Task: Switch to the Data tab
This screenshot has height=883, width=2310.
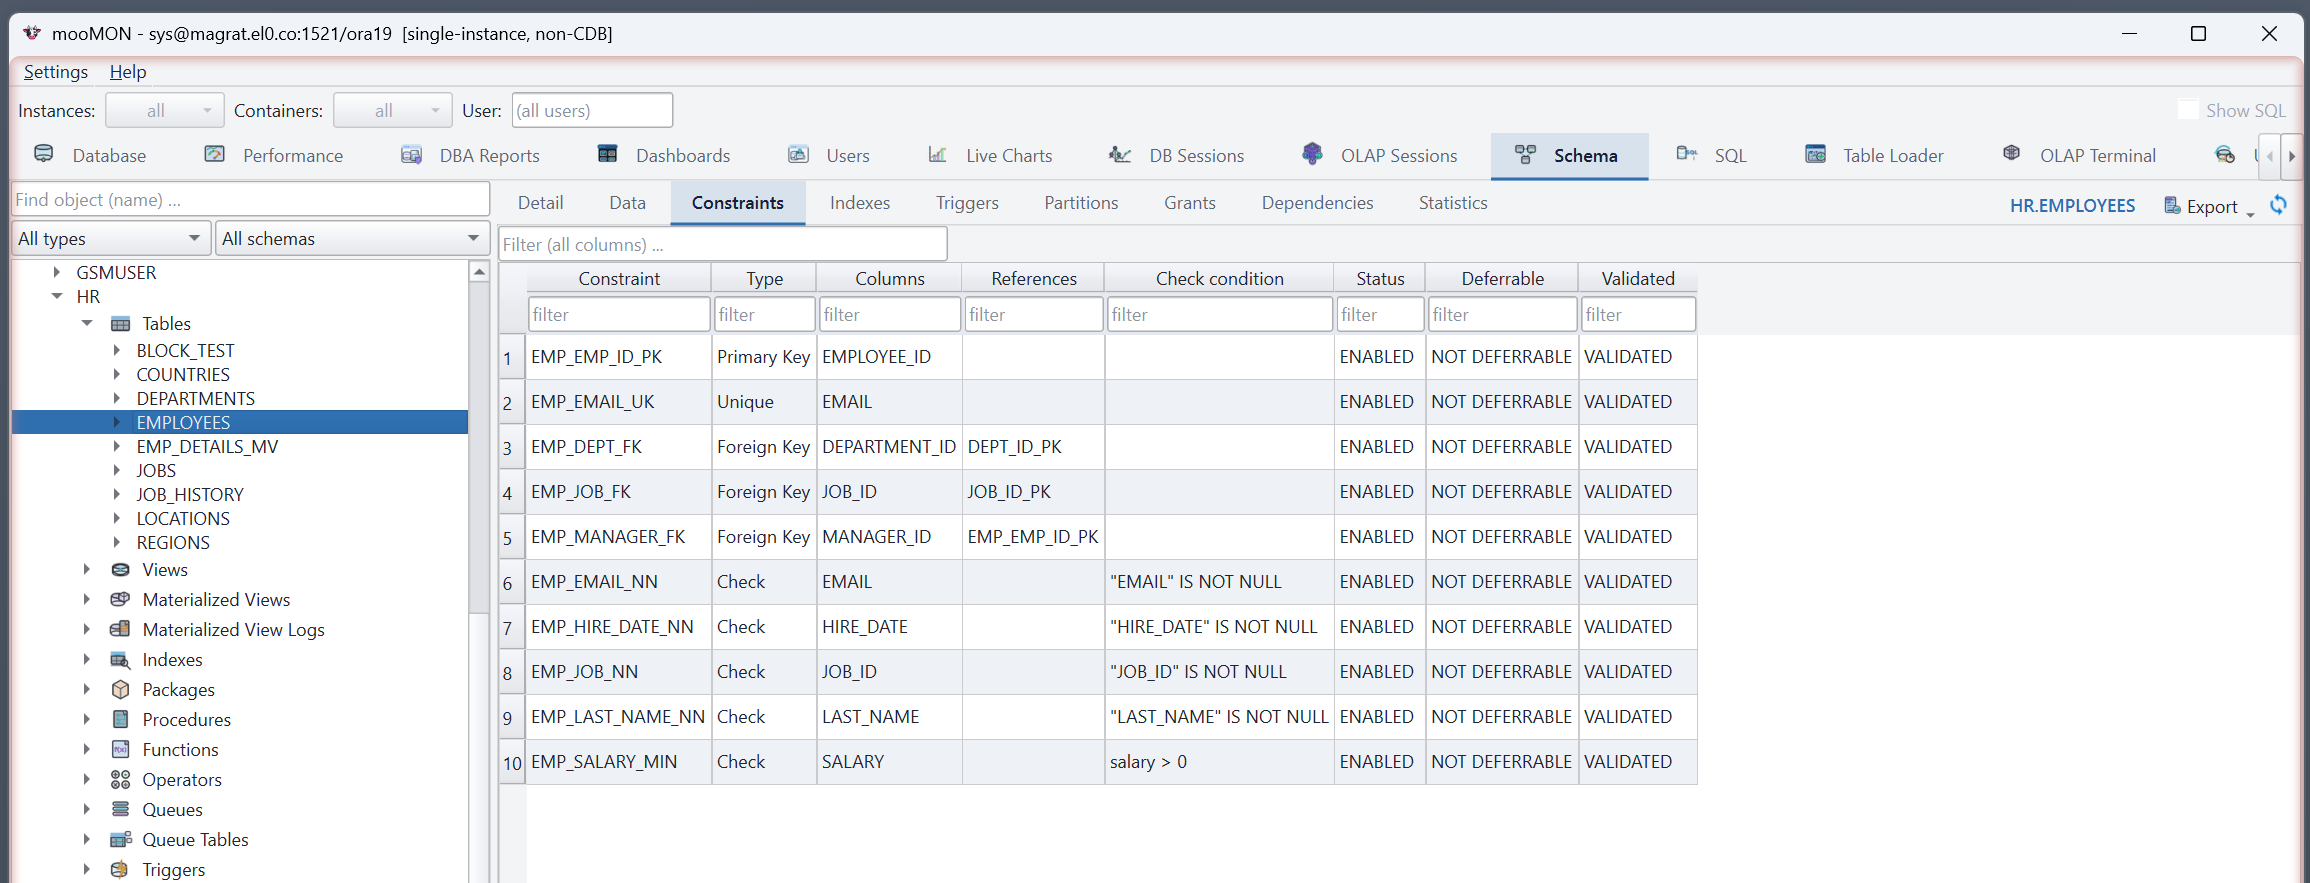Action: pos(628,203)
